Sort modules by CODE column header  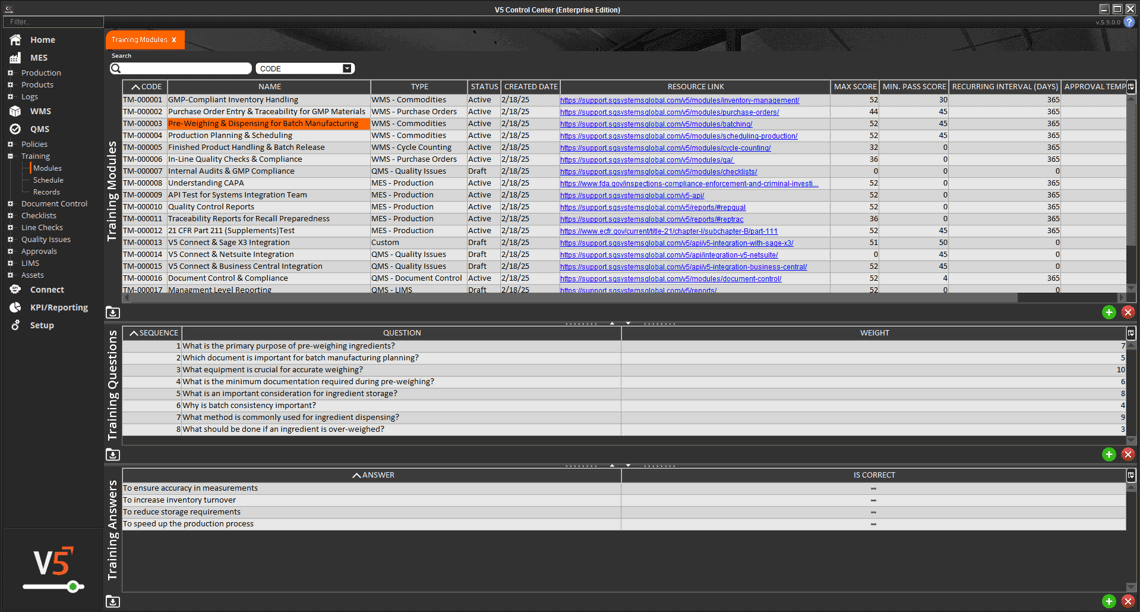click(145, 86)
